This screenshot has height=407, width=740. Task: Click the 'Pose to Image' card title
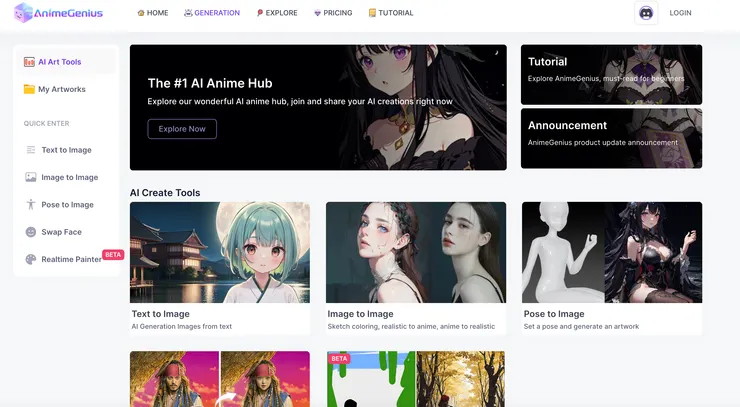pyautogui.click(x=554, y=314)
